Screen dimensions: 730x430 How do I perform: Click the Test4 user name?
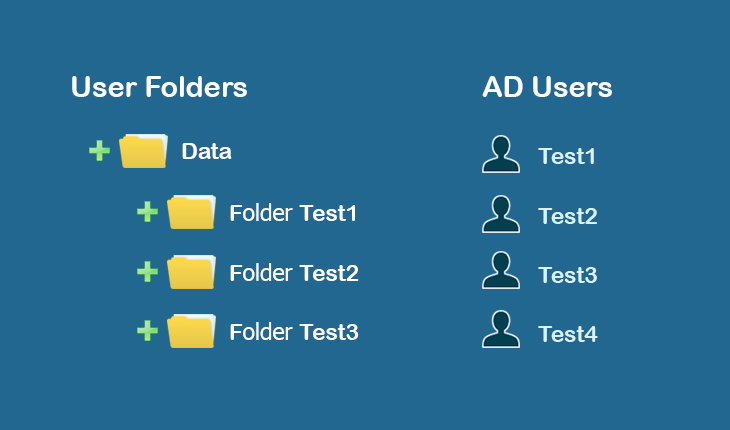tap(567, 335)
